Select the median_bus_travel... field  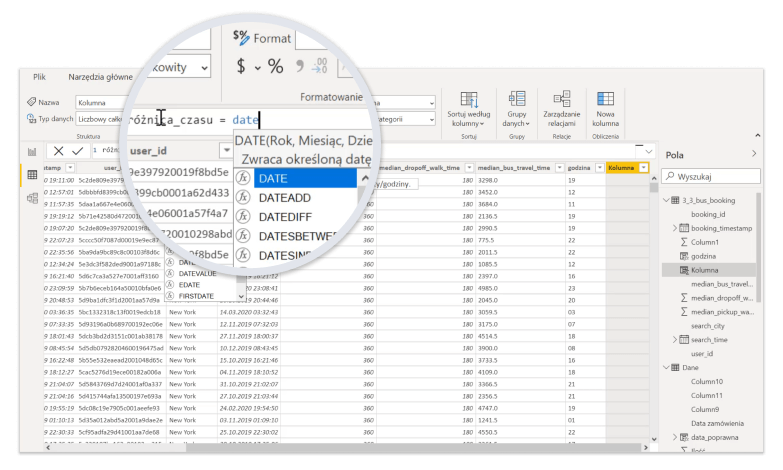coord(722,284)
